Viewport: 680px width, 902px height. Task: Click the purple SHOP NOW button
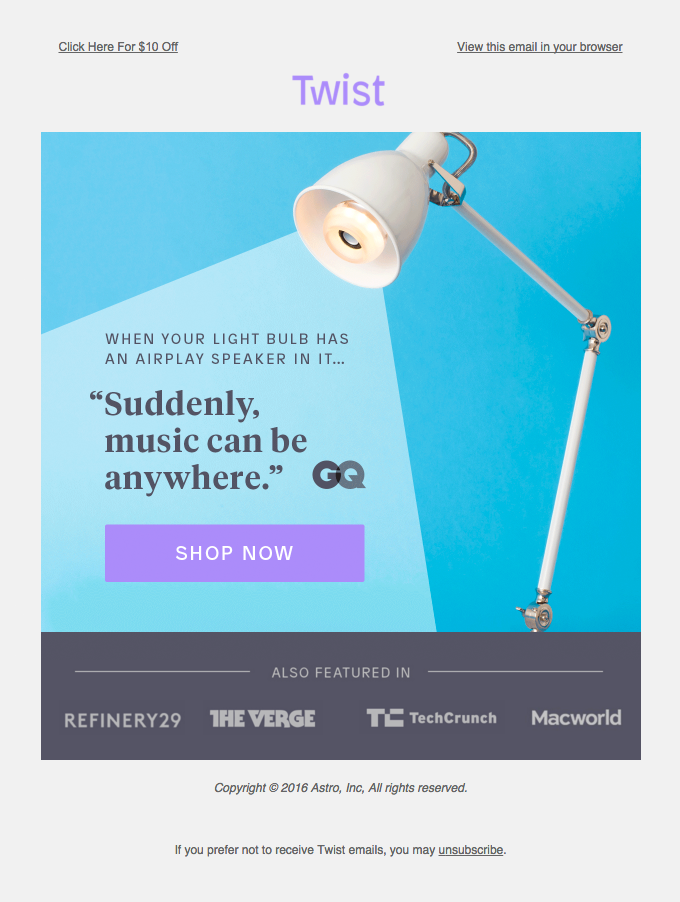click(x=235, y=553)
